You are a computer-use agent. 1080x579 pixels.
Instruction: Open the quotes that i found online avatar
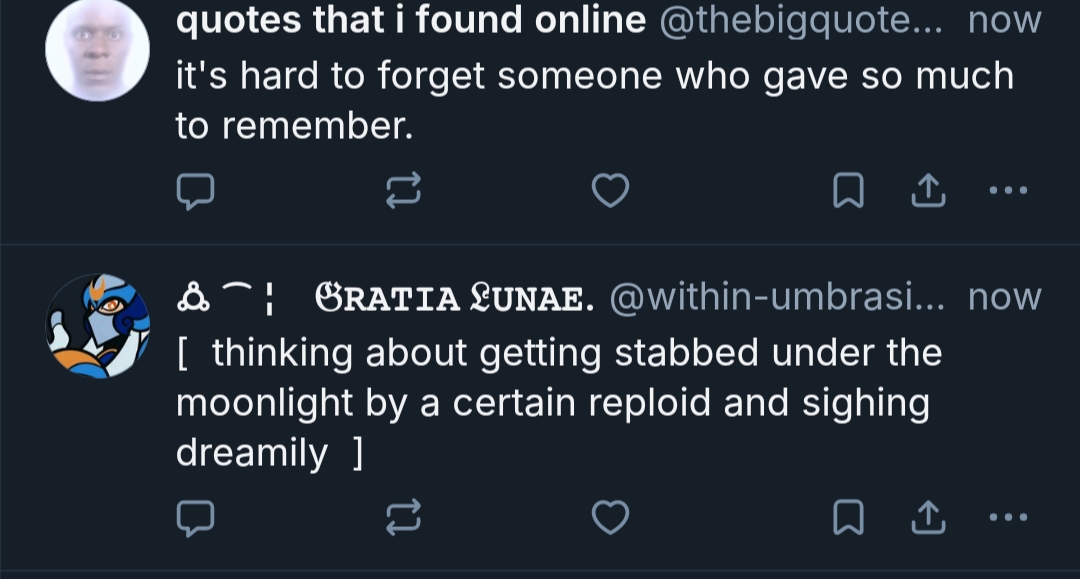pyautogui.click(x=98, y=50)
